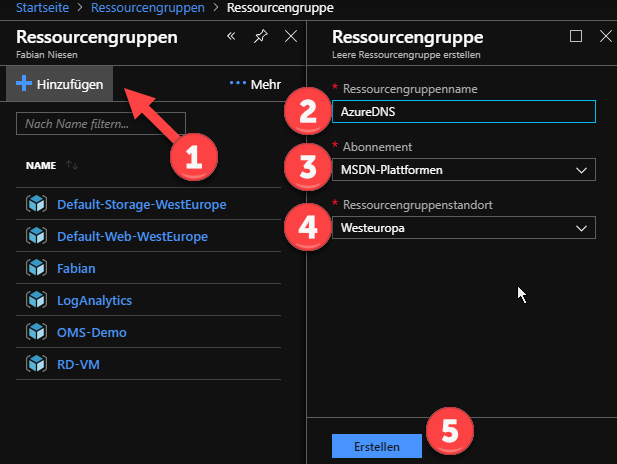Click the Hinzufügen add button
This screenshot has height=464, width=617.
59,84
